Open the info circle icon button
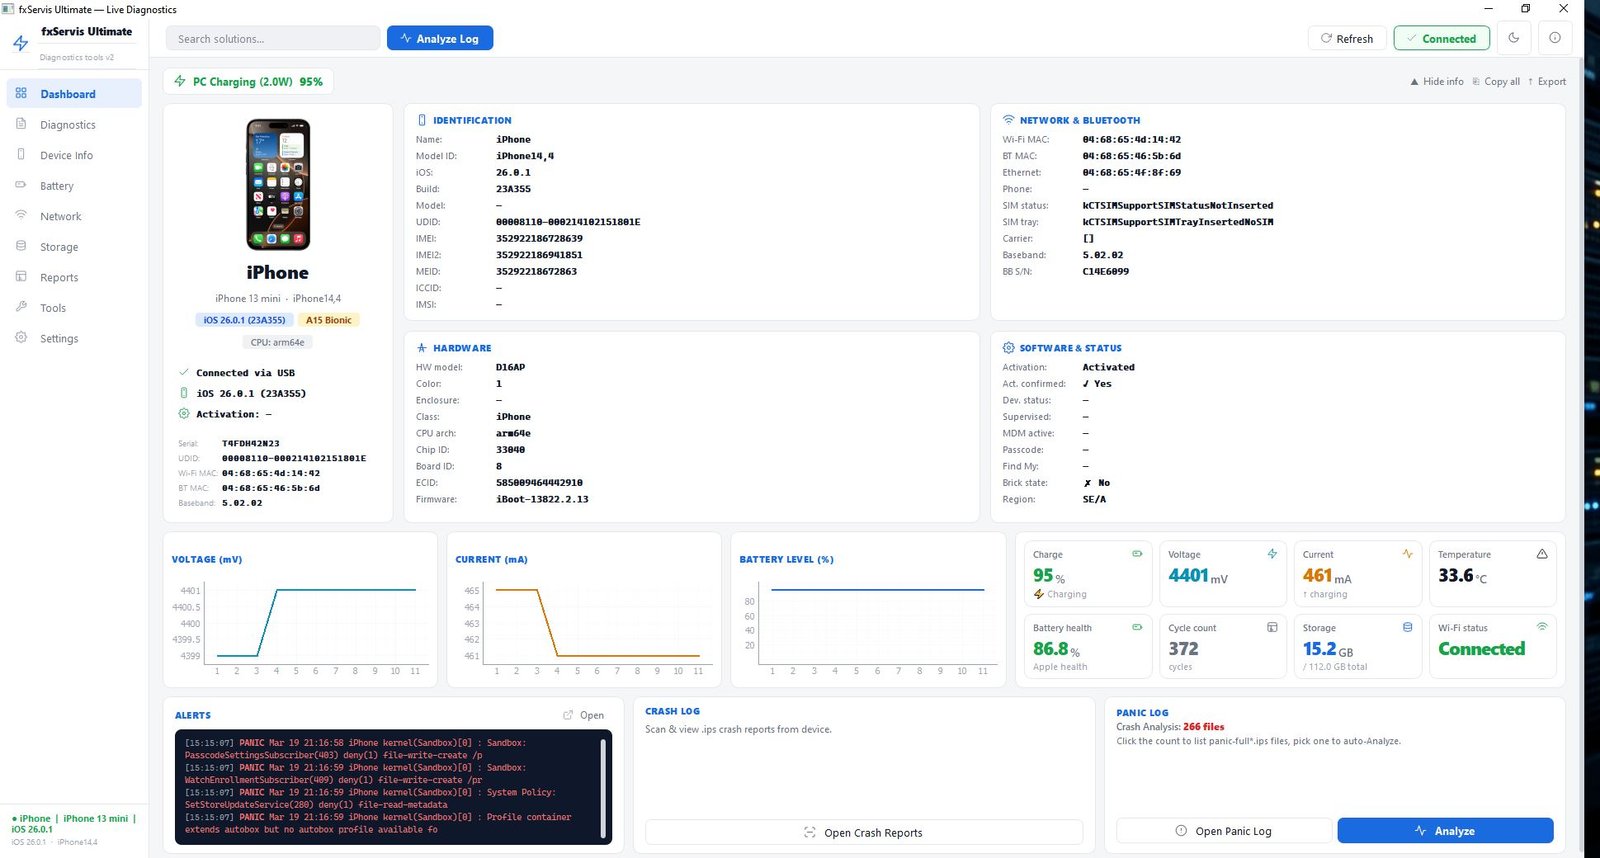Image resolution: width=1600 pixels, height=858 pixels. [1555, 38]
